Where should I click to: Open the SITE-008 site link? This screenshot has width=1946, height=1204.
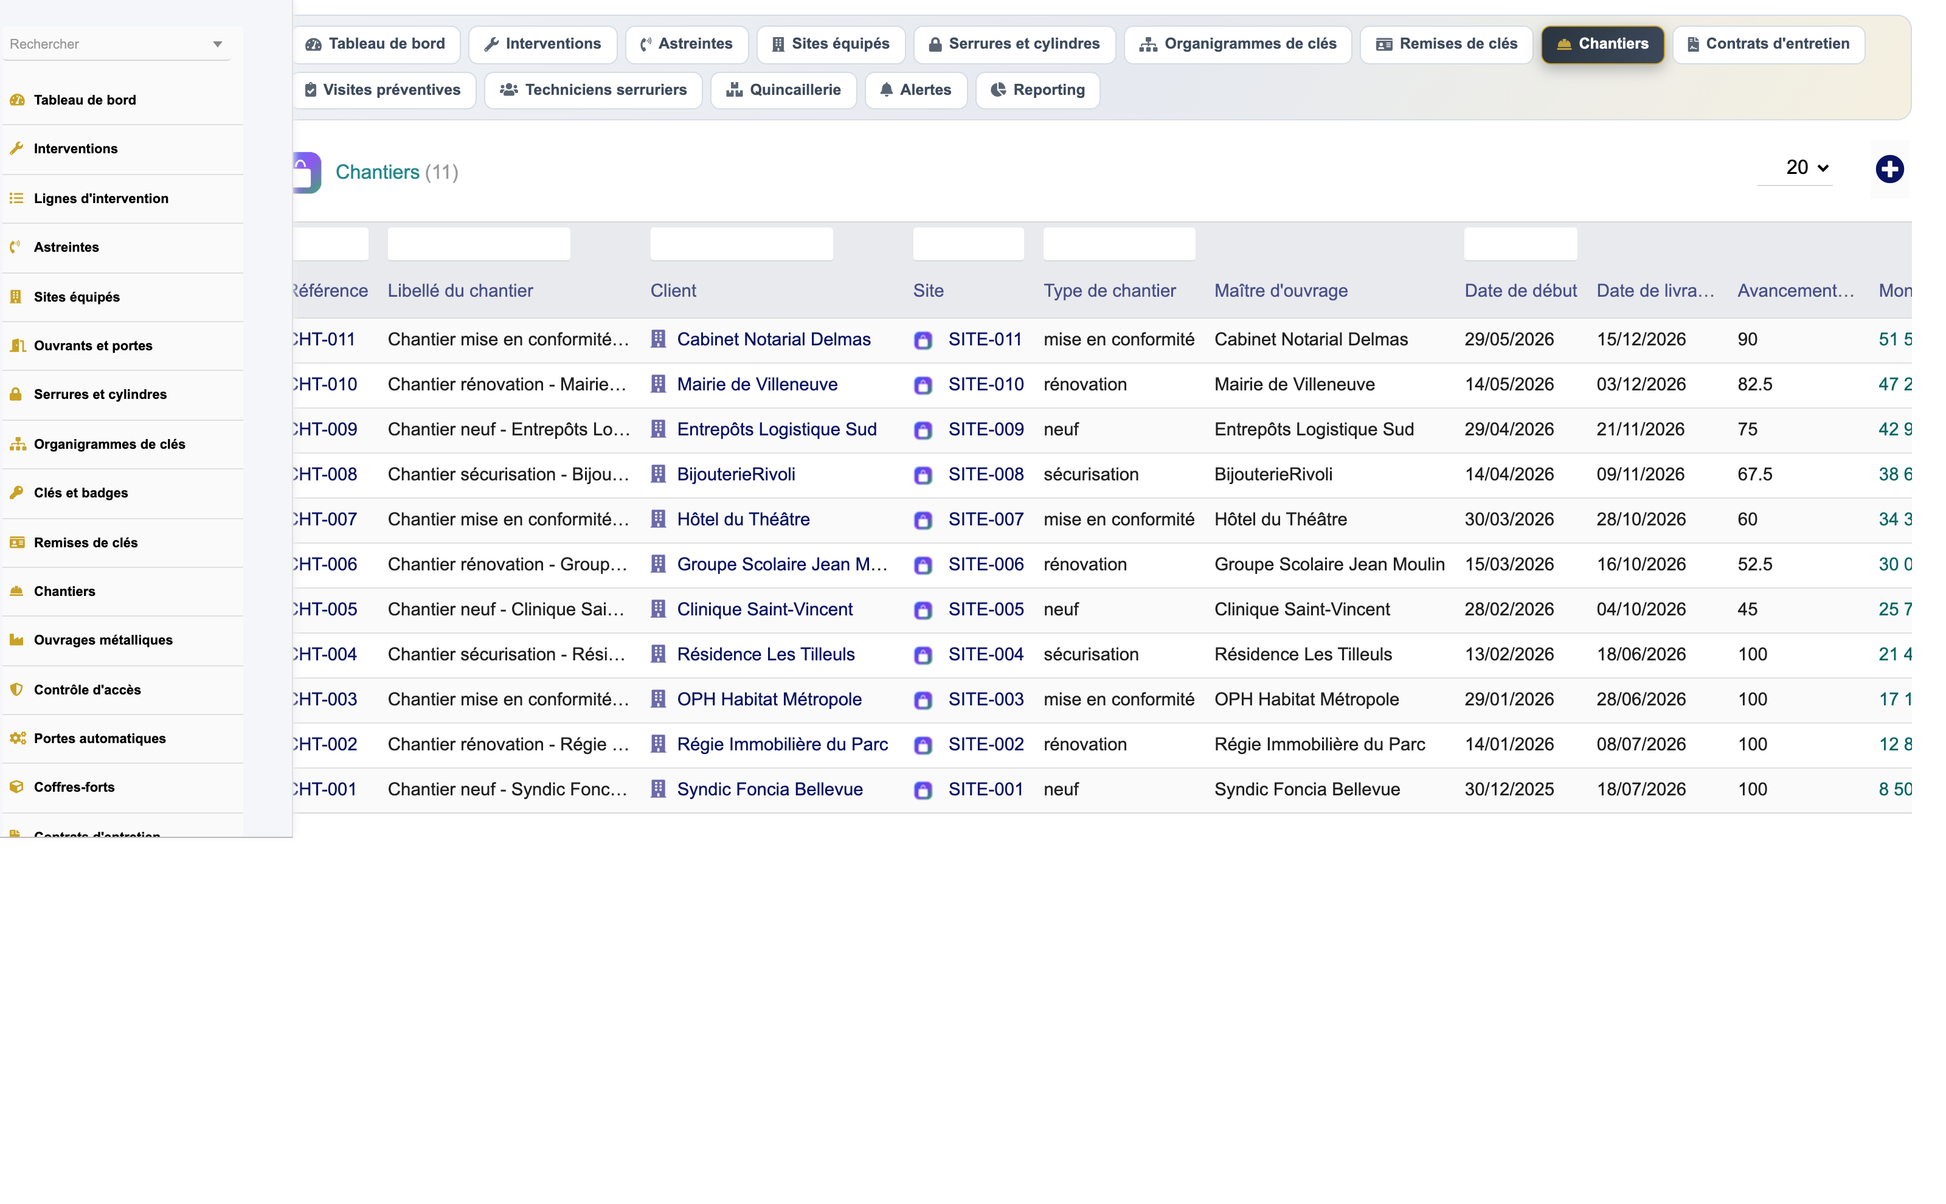click(x=986, y=475)
